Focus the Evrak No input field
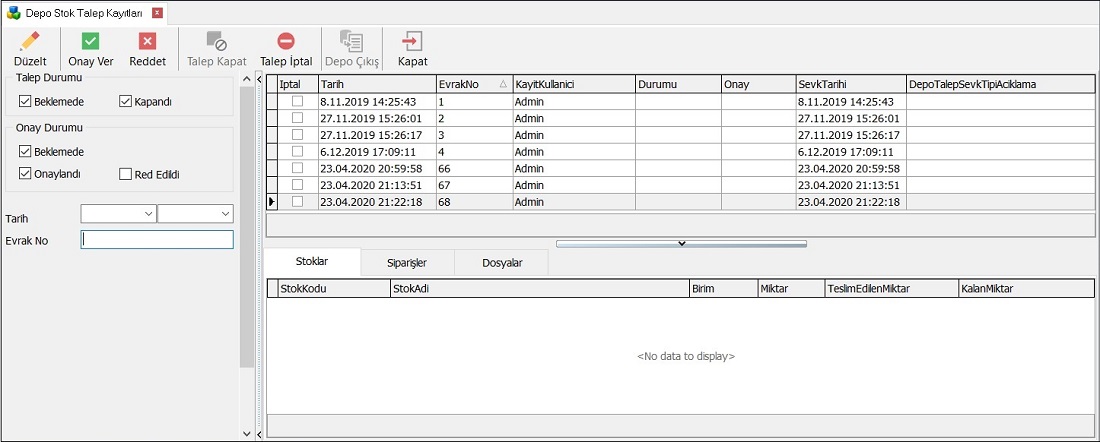This screenshot has height=442, width=1100. pyautogui.click(x=157, y=239)
